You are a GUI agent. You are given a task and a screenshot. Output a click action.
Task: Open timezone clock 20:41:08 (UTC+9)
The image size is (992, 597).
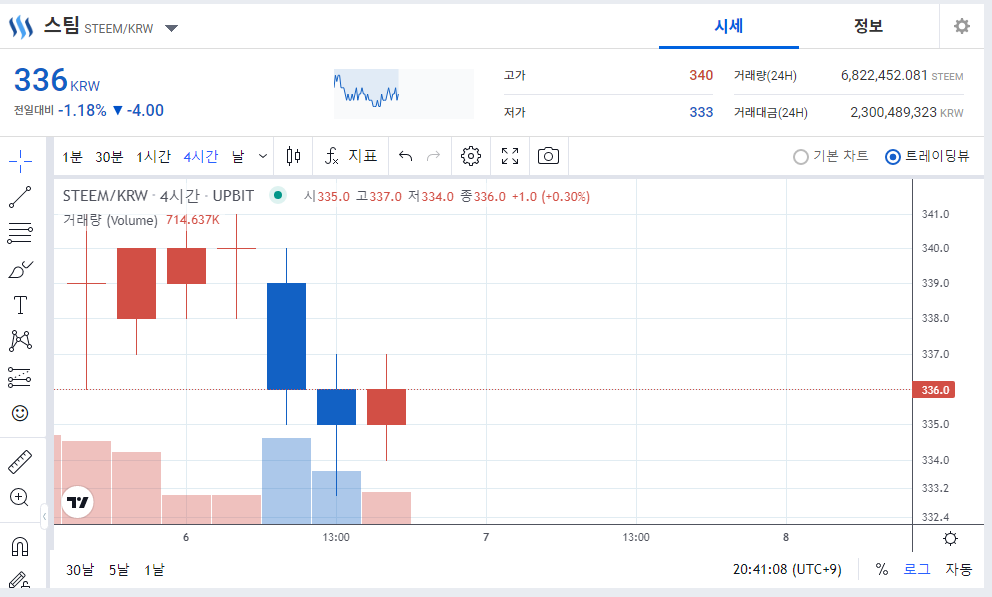[787, 569]
